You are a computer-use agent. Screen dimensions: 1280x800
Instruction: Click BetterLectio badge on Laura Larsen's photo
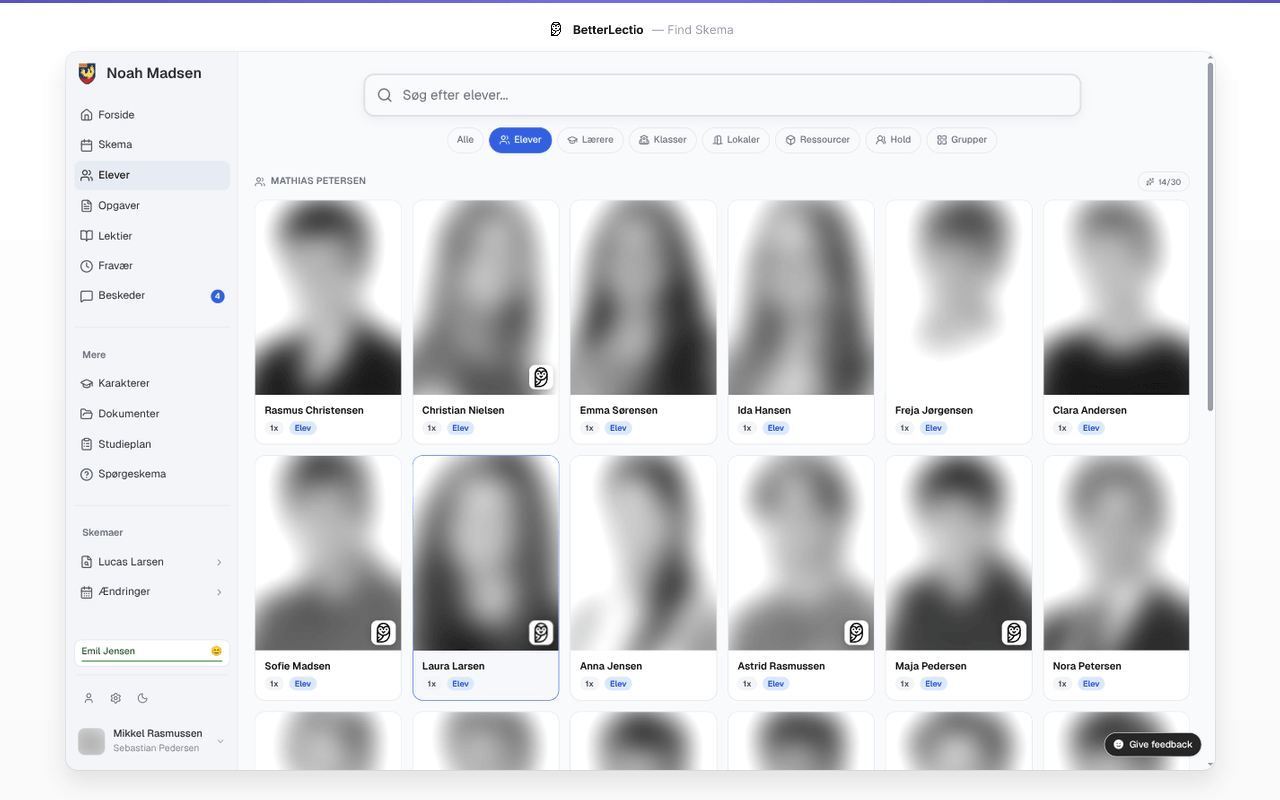[x=541, y=633]
